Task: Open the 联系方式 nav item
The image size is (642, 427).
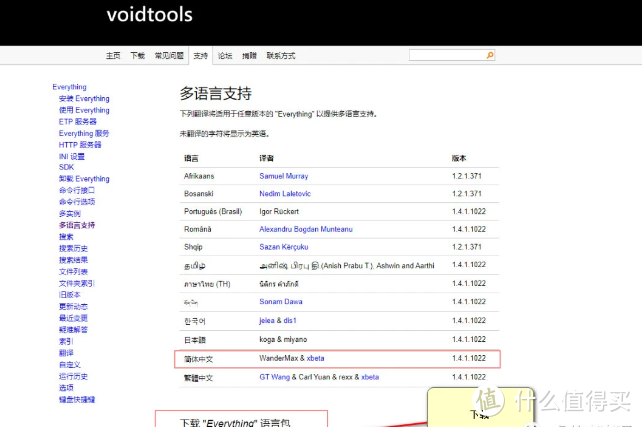Action: 281,56
